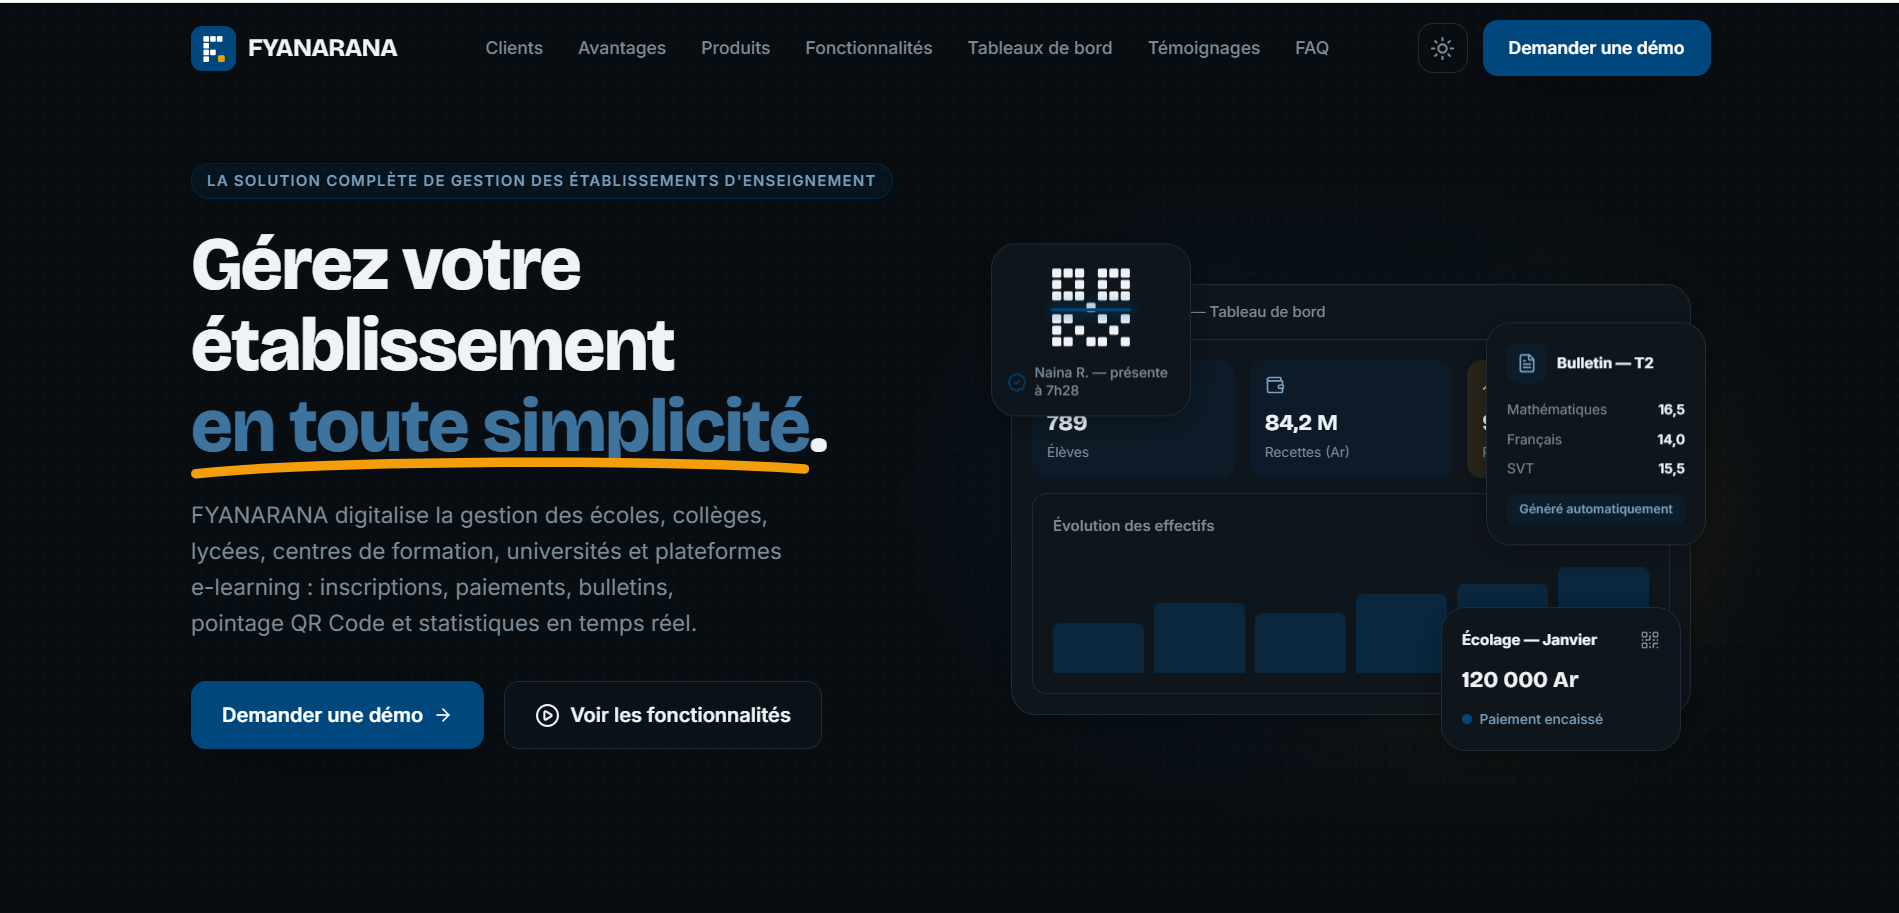Open Tableaux de bord nav link
Image resolution: width=1899 pixels, height=913 pixels.
pos(1040,48)
